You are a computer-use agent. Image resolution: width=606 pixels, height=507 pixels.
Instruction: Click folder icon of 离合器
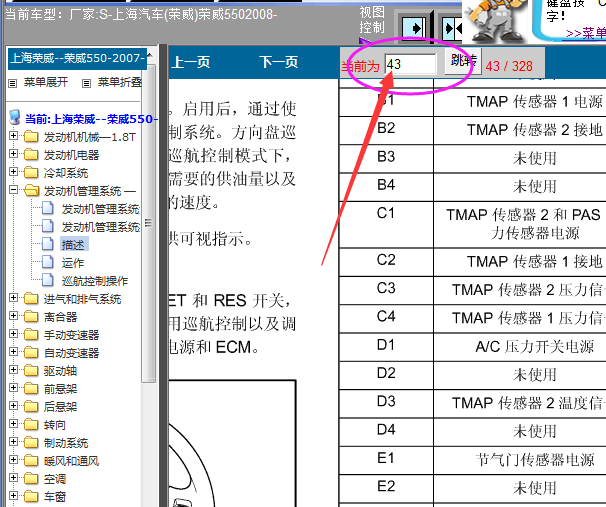click(x=31, y=316)
